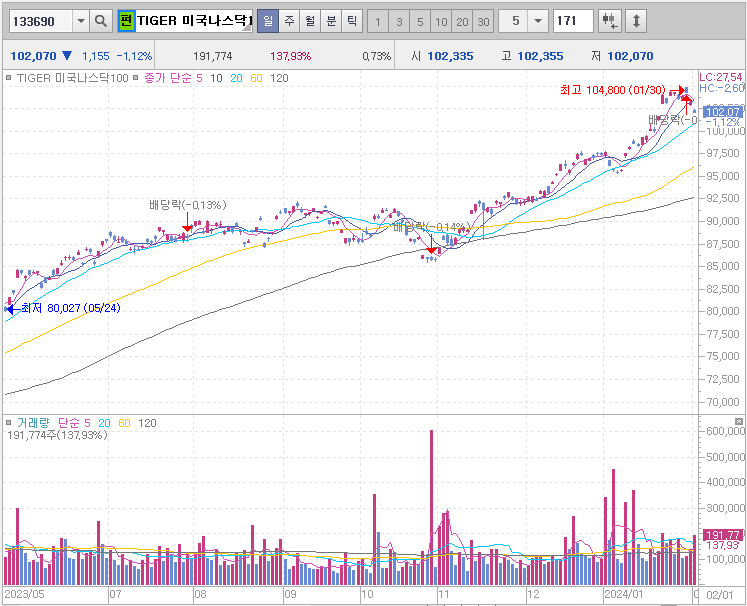
Task: Click the stock code field 133690
Action: pos(41,21)
